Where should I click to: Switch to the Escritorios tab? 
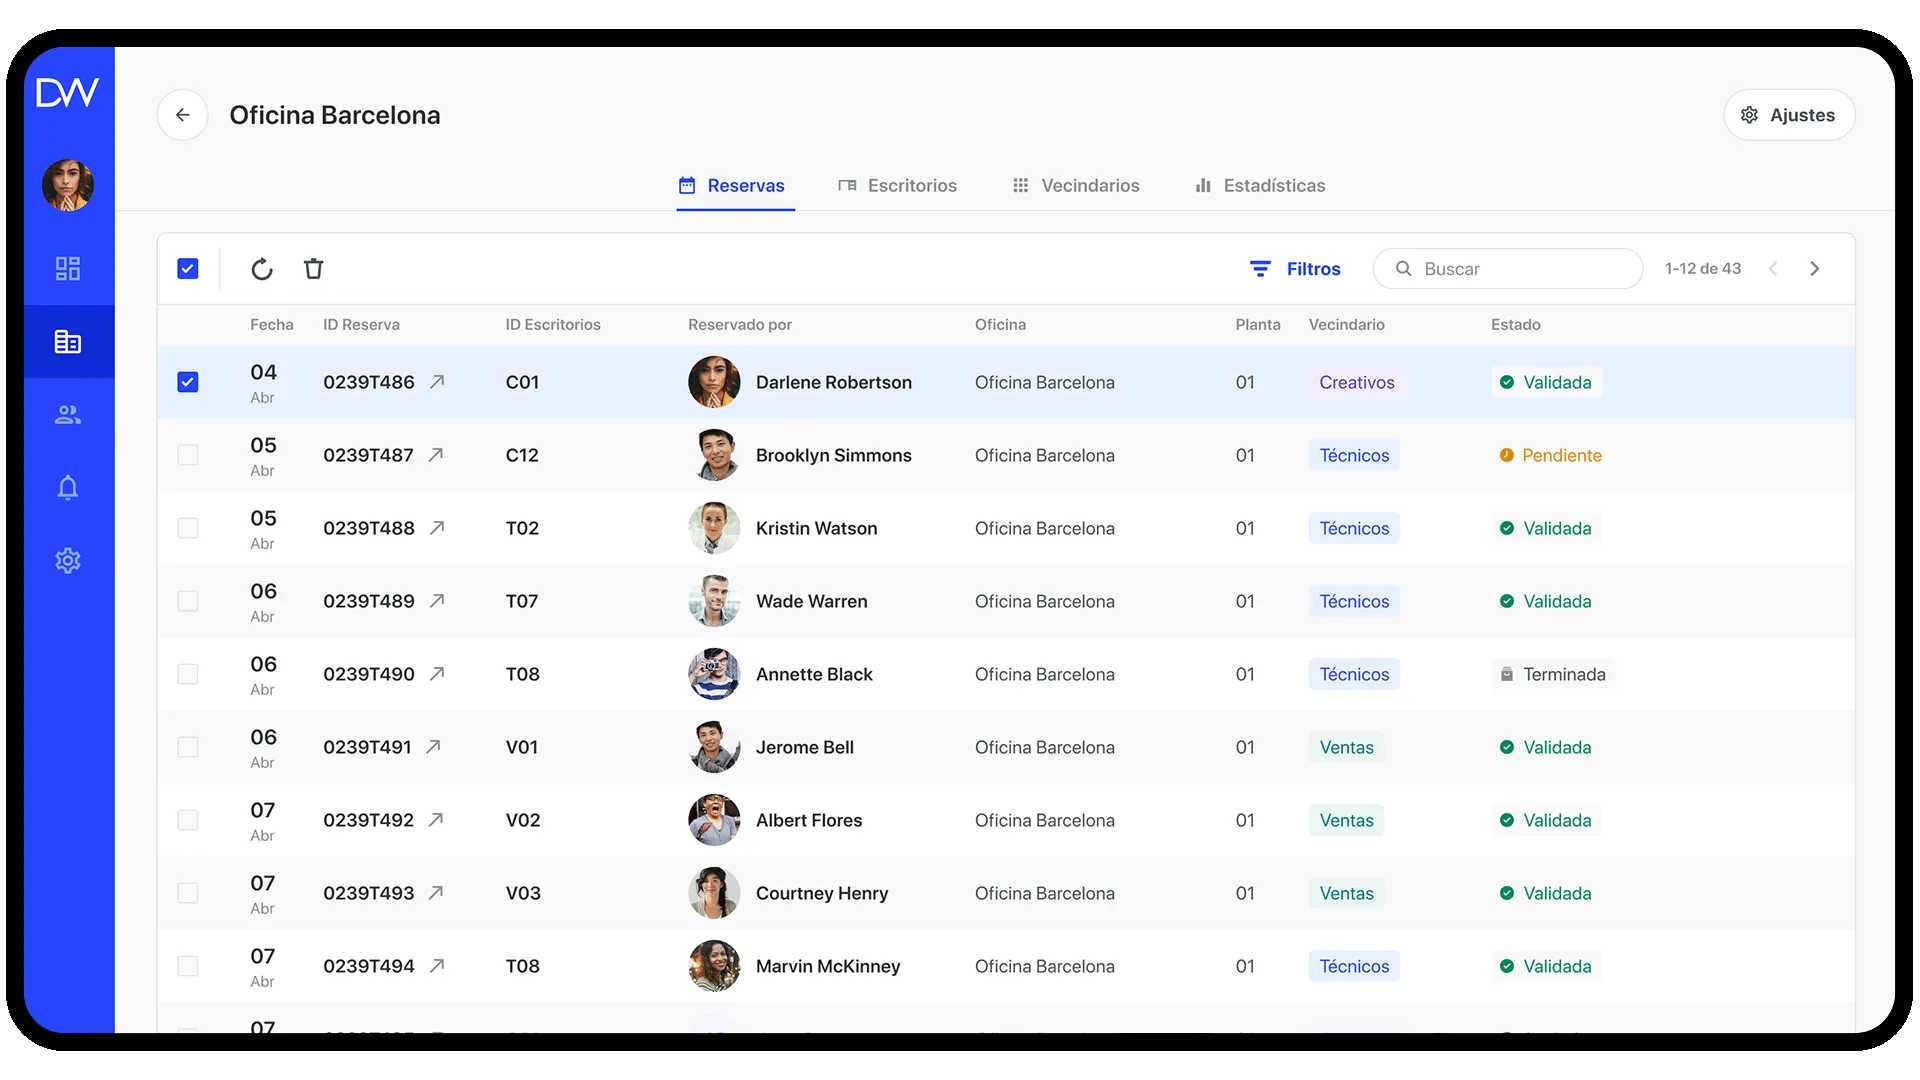pyautogui.click(x=911, y=185)
